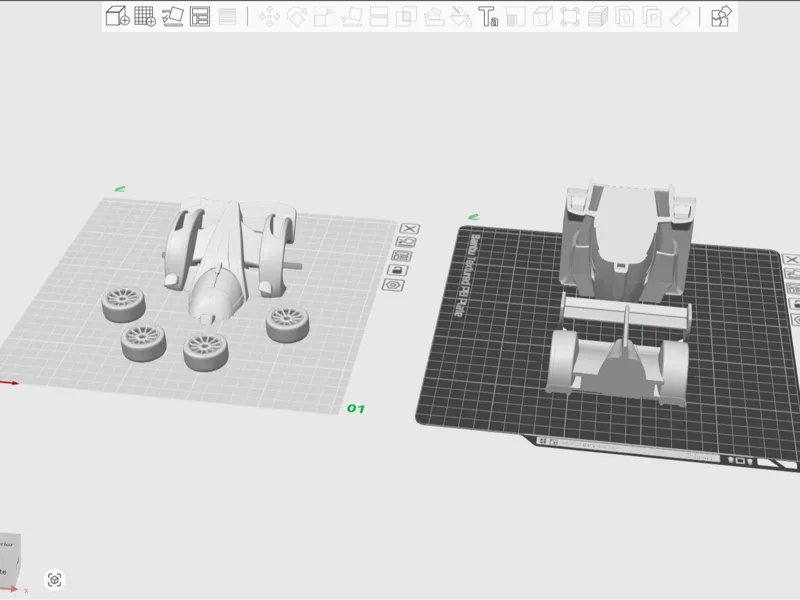This screenshot has width=800, height=600.
Task: Click the stacked layers toolbar icon
Action: pyautogui.click(x=597, y=17)
